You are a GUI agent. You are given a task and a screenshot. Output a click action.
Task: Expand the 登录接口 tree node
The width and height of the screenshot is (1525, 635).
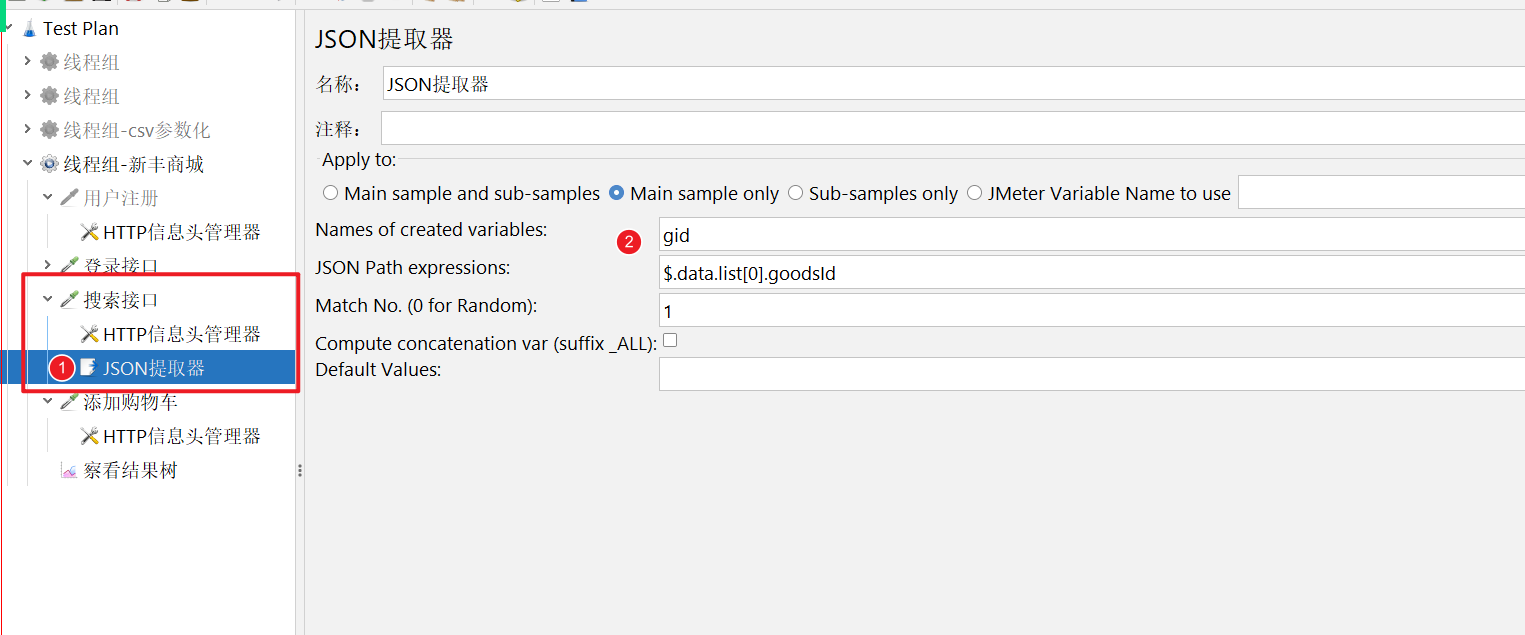click(x=47, y=265)
